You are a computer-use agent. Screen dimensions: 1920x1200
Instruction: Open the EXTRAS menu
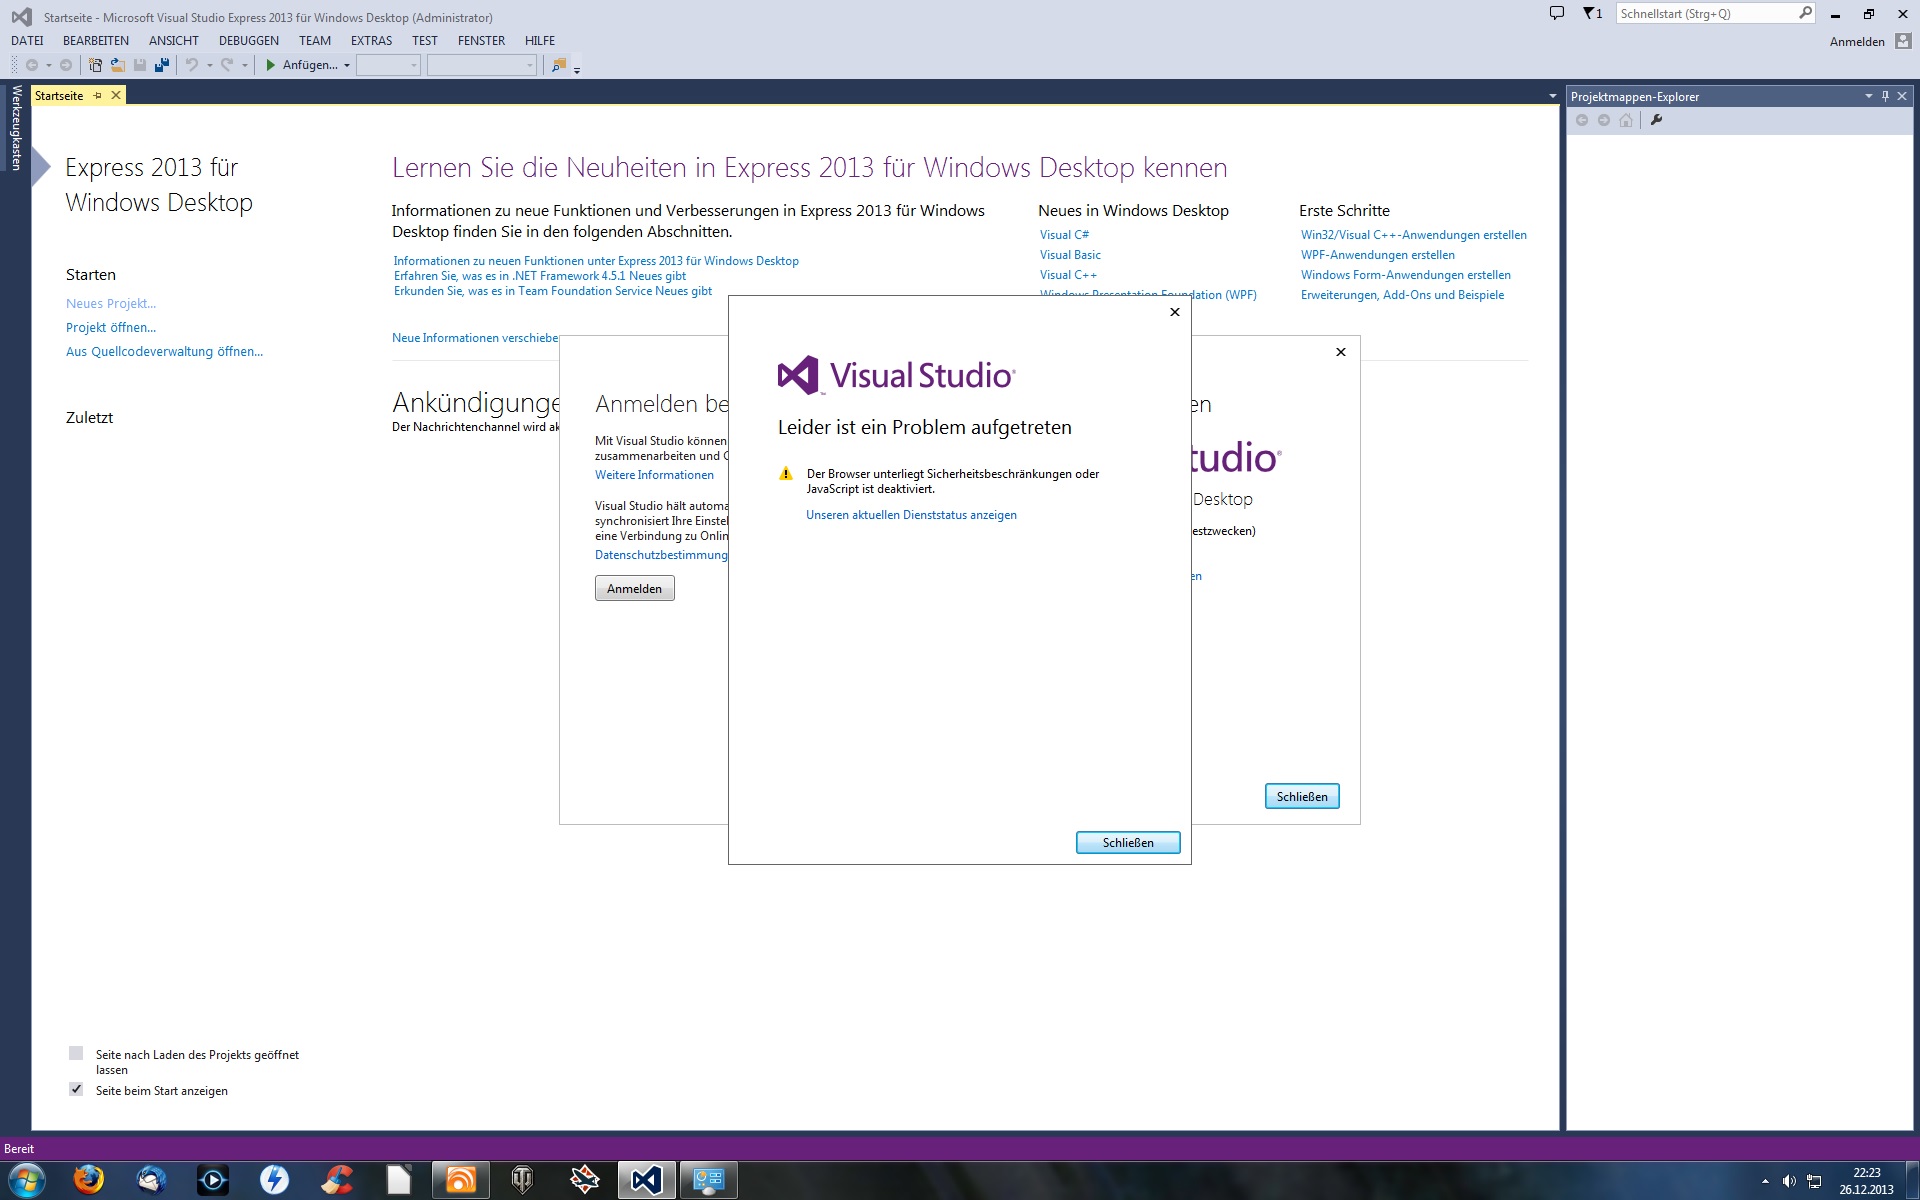[371, 41]
